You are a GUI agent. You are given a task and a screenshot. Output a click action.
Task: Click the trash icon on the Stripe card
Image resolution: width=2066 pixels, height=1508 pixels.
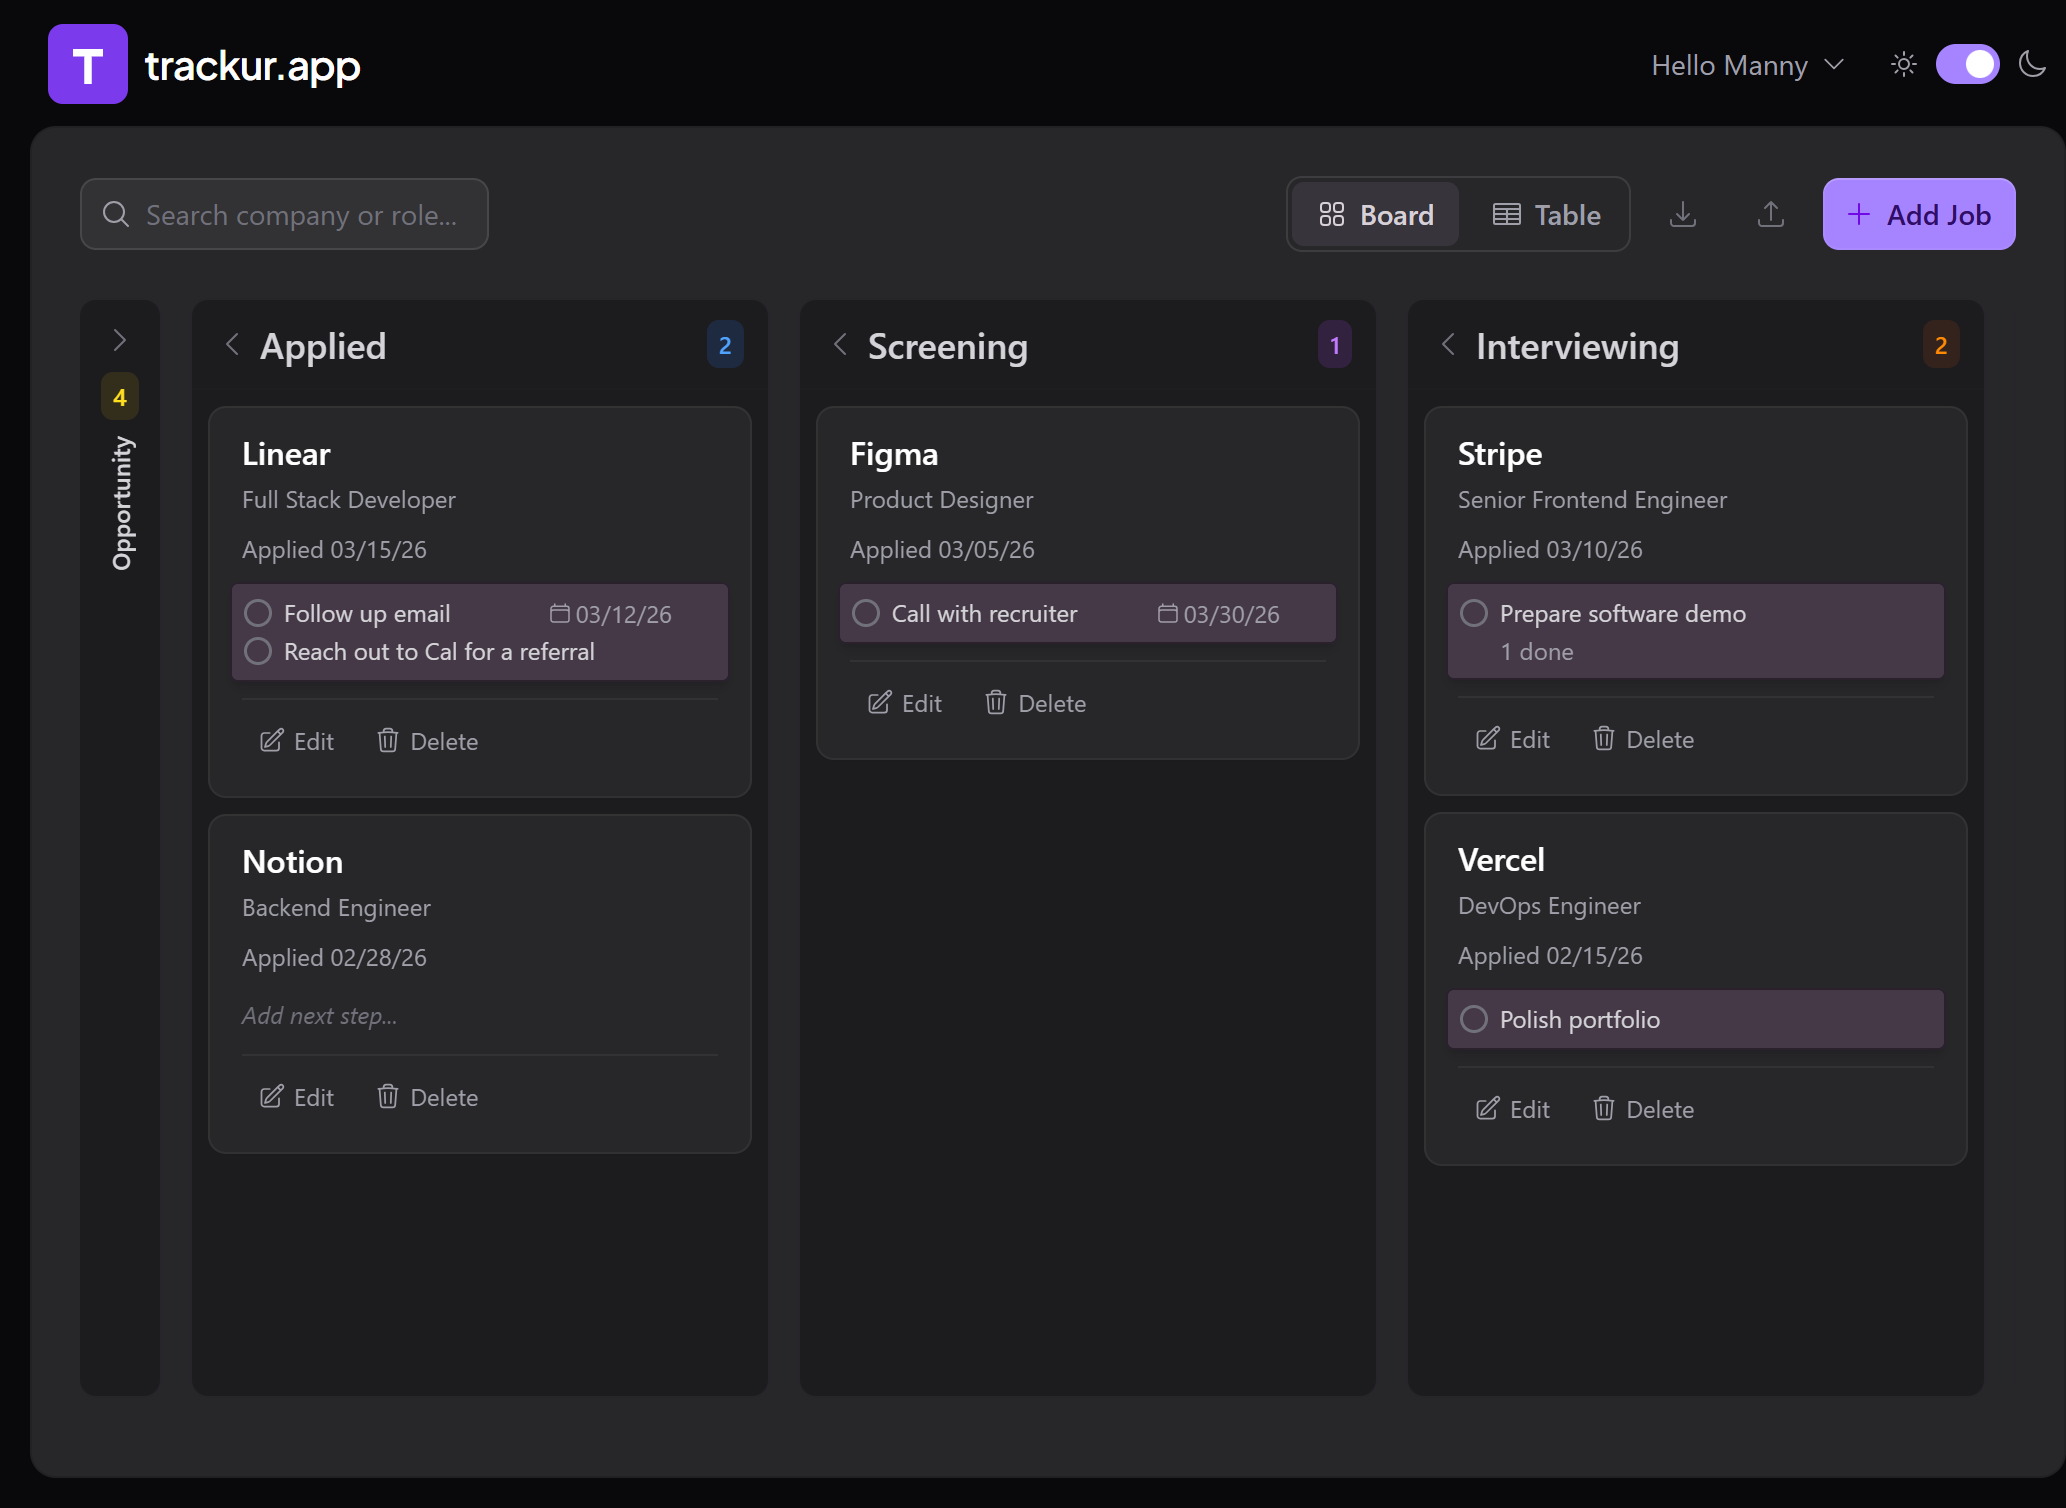tap(1604, 738)
